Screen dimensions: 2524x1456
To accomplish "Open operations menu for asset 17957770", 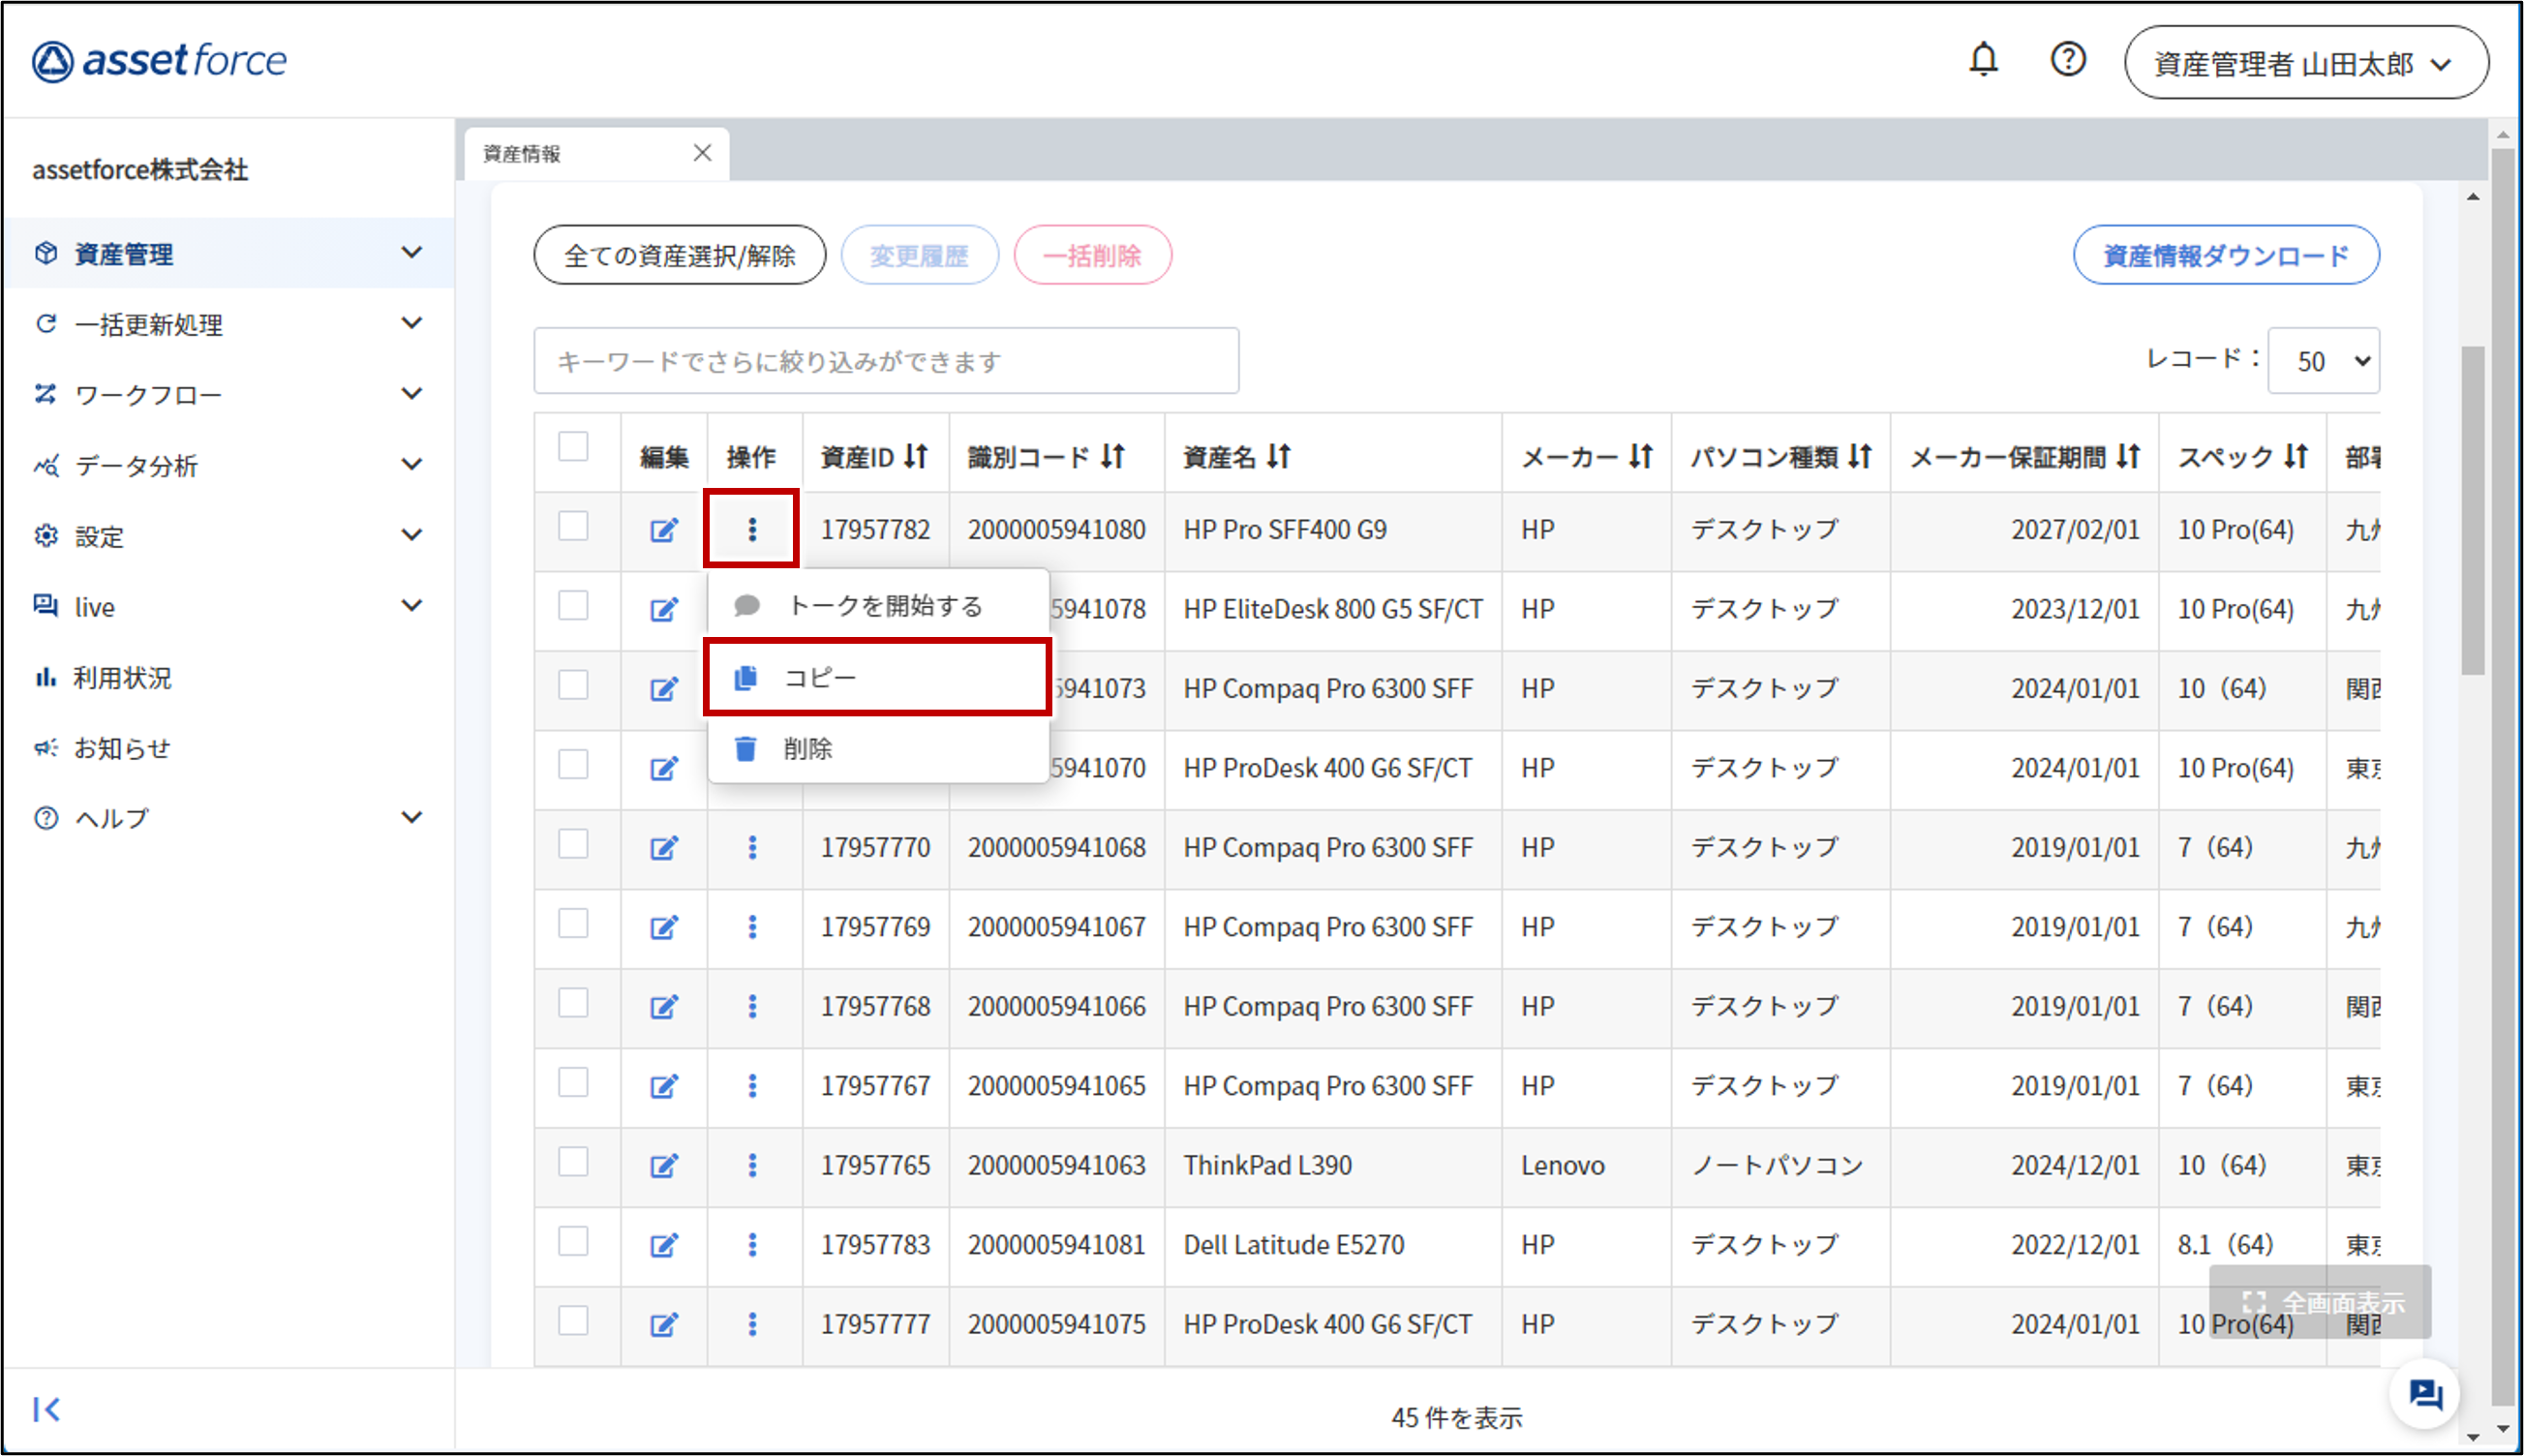I will (x=752, y=848).
